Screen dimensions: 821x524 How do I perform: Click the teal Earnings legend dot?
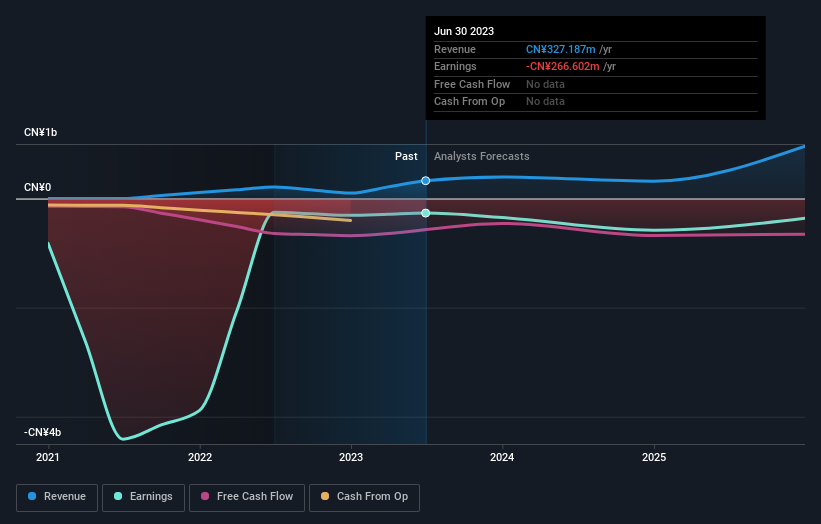coord(118,496)
